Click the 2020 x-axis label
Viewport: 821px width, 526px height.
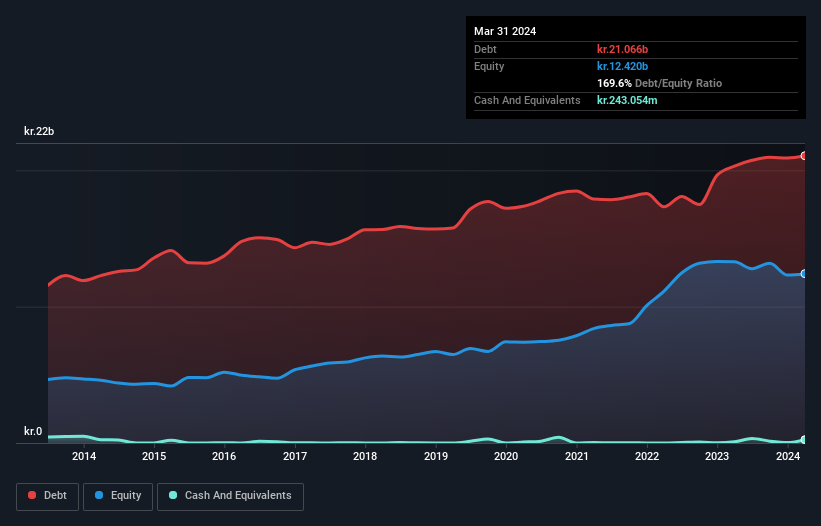pos(506,456)
